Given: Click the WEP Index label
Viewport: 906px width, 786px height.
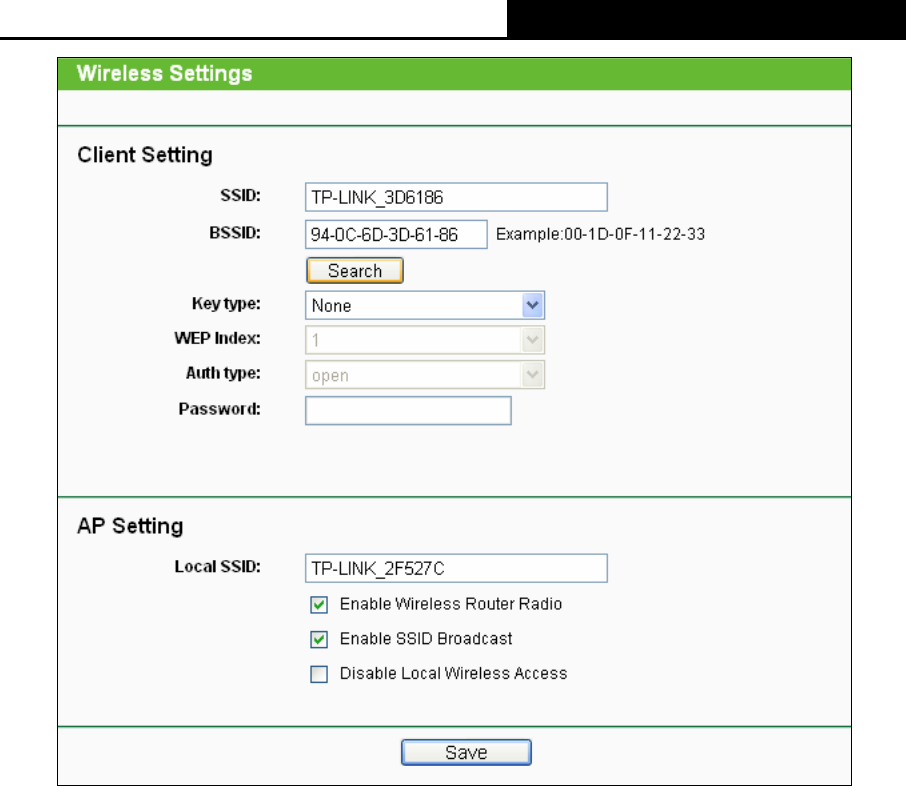Looking at the screenshot, I should (217, 338).
